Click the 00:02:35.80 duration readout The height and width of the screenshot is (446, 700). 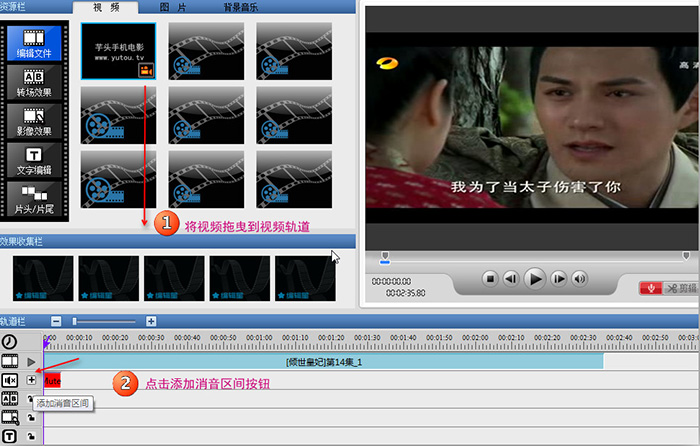click(405, 293)
